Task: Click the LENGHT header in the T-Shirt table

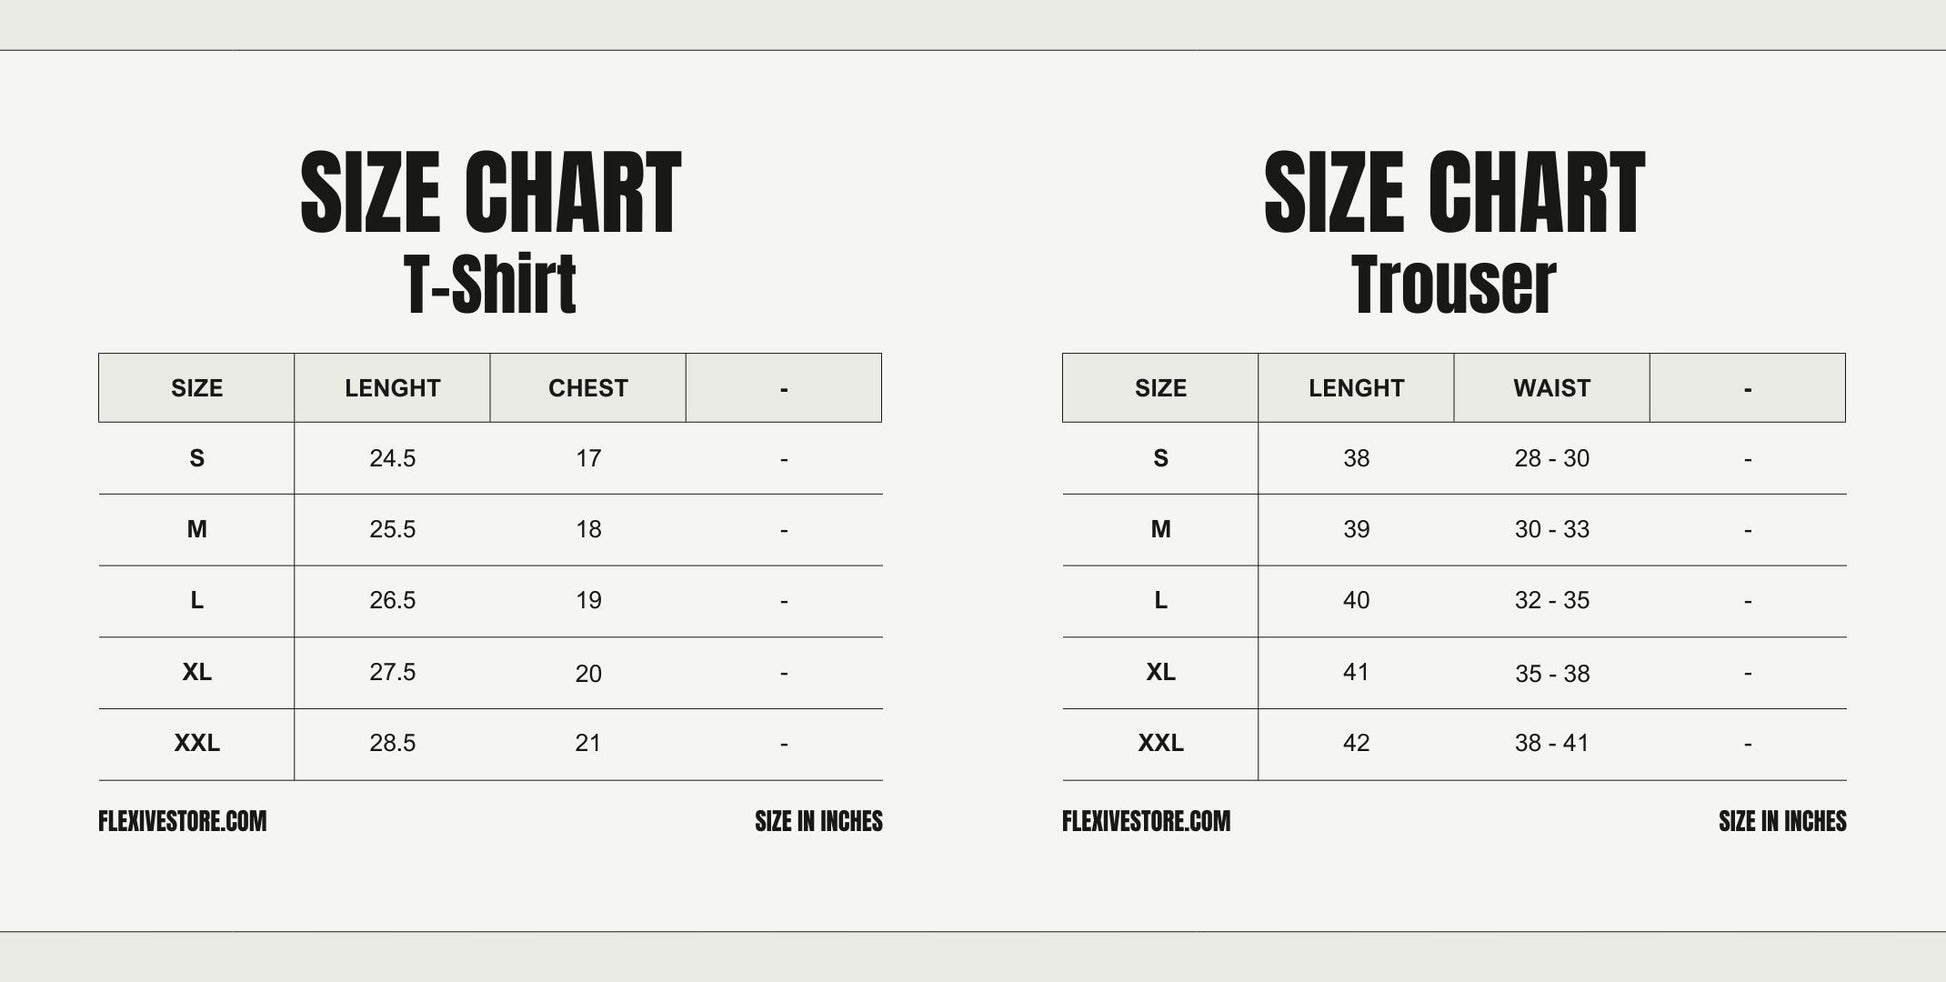Action: [392, 388]
